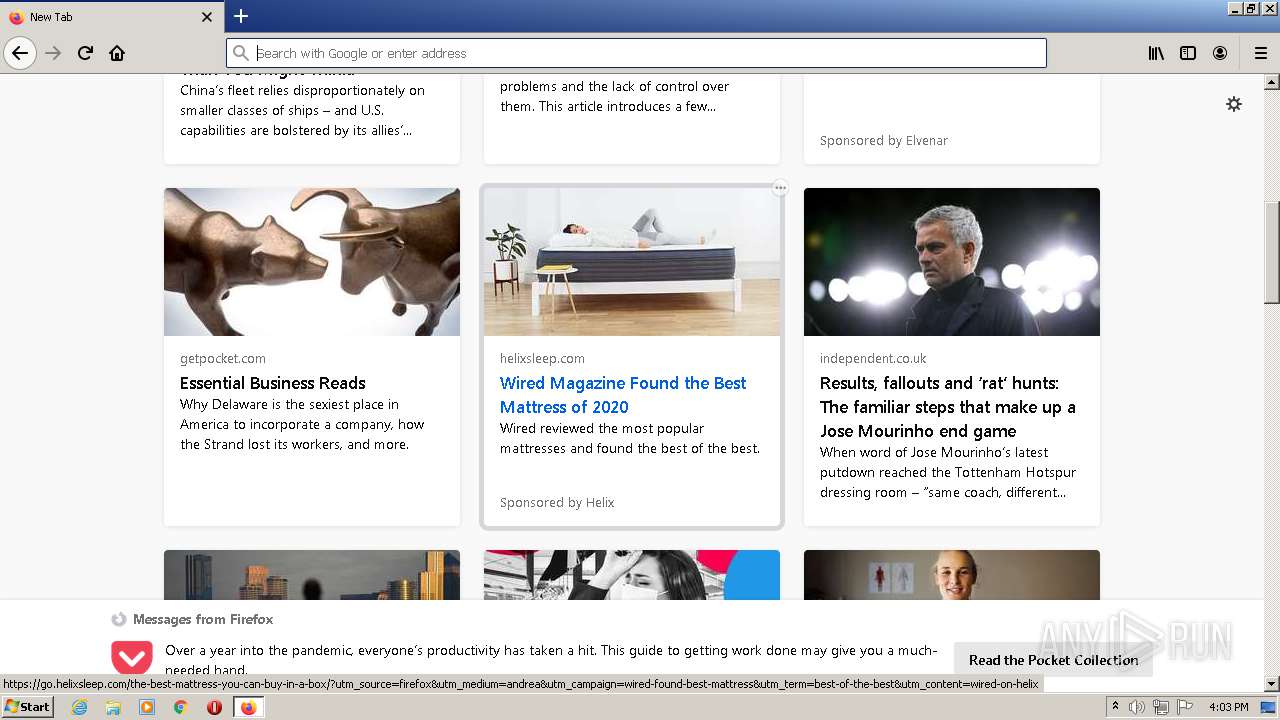
Task: Open new tab with plus button
Action: (x=241, y=16)
